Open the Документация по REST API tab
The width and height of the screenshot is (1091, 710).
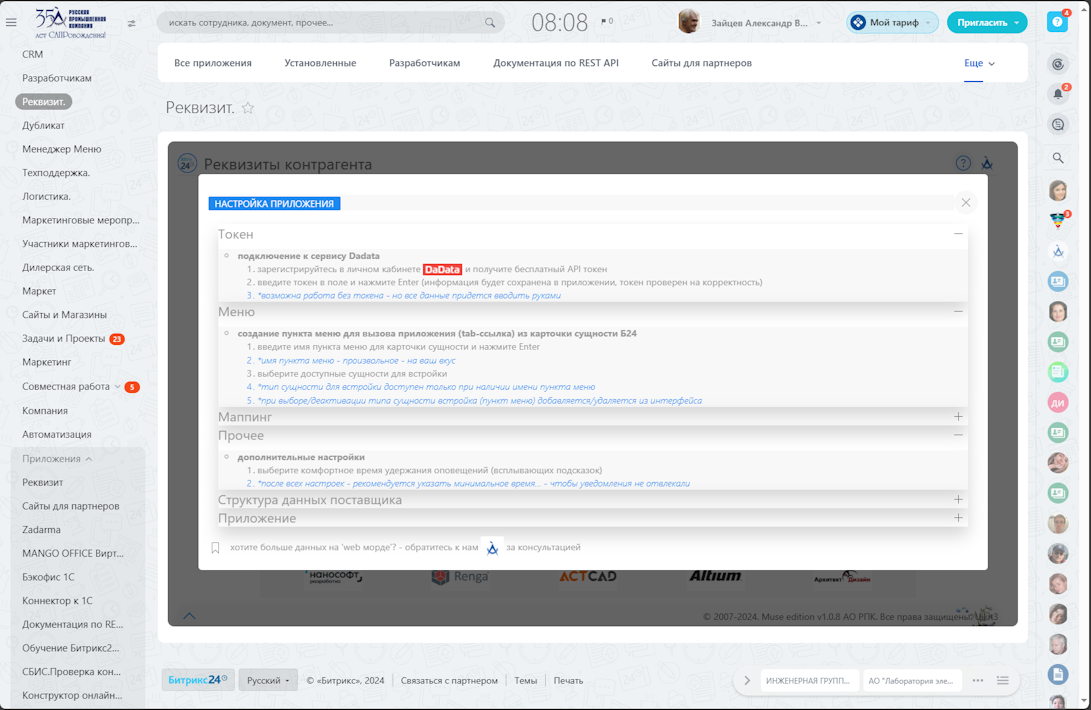(x=555, y=63)
